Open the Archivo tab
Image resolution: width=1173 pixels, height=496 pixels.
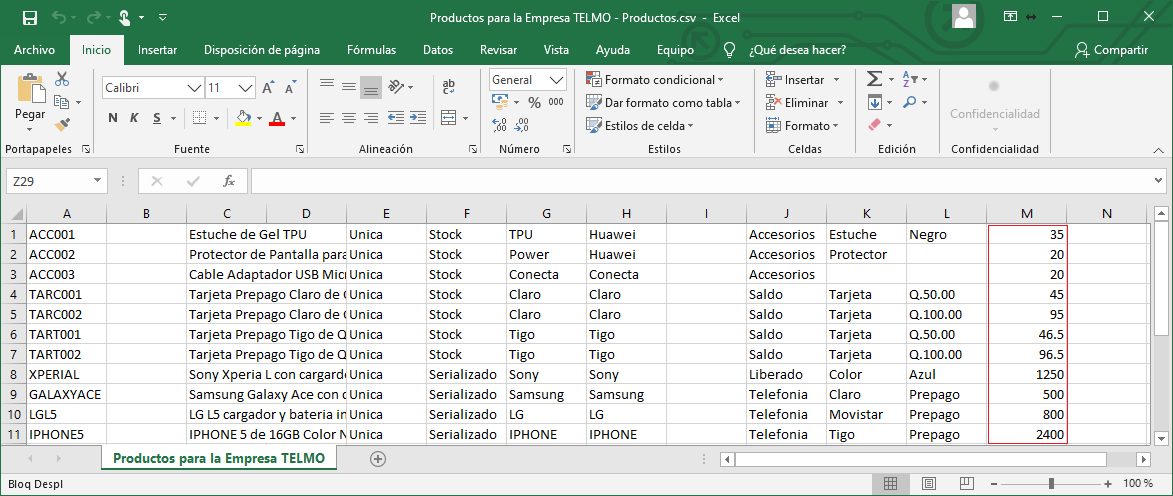coord(34,50)
